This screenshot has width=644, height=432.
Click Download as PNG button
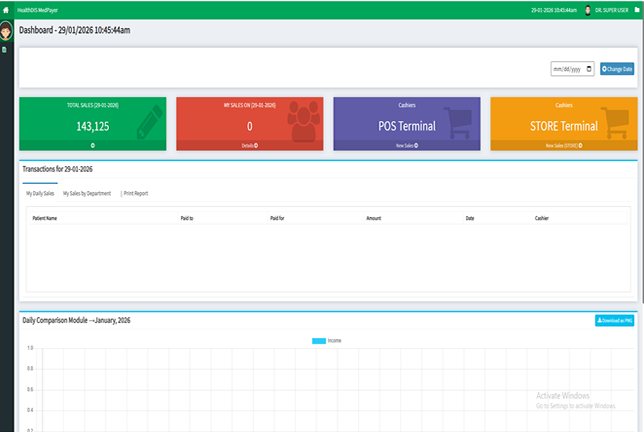pos(614,321)
